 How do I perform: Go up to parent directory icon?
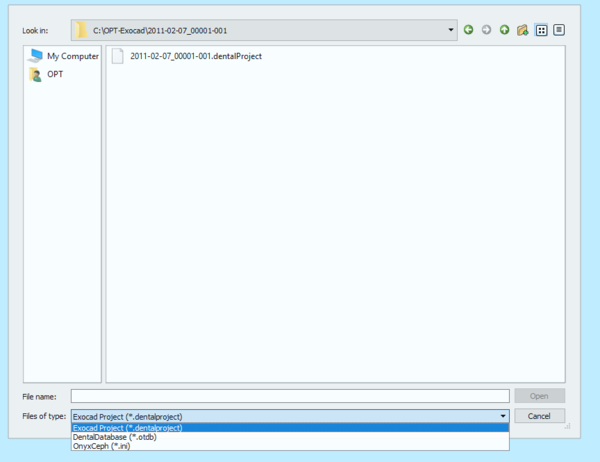click(504, 30)
